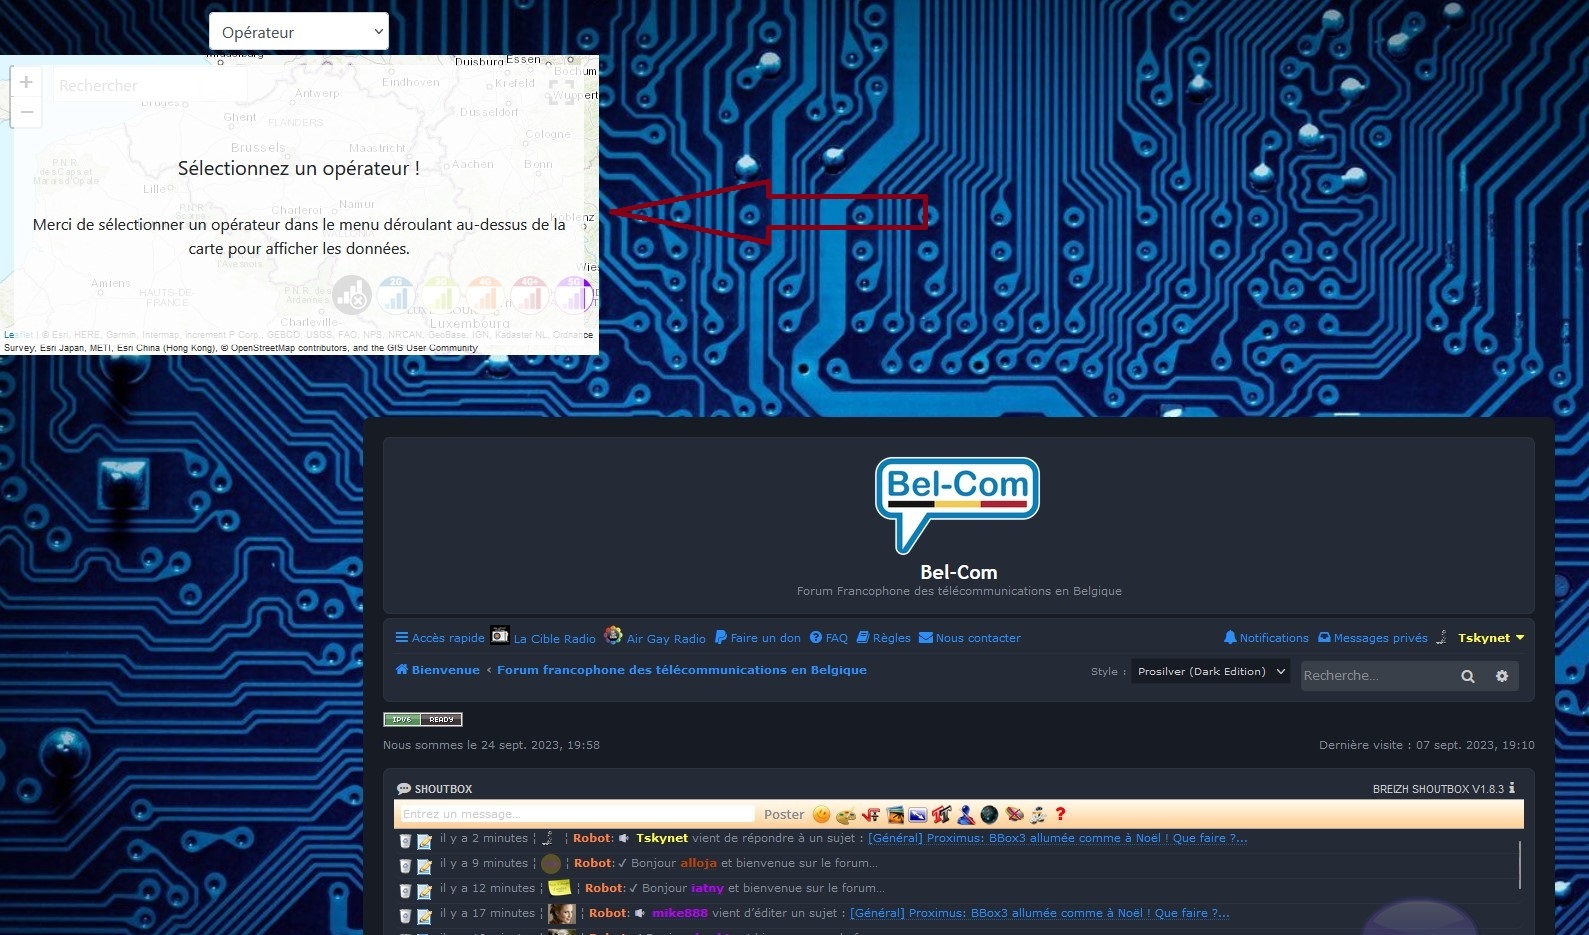1589x935 pixels.
Task: Delete the shout from 17 minutes ago
Action: tap(405, 916)
